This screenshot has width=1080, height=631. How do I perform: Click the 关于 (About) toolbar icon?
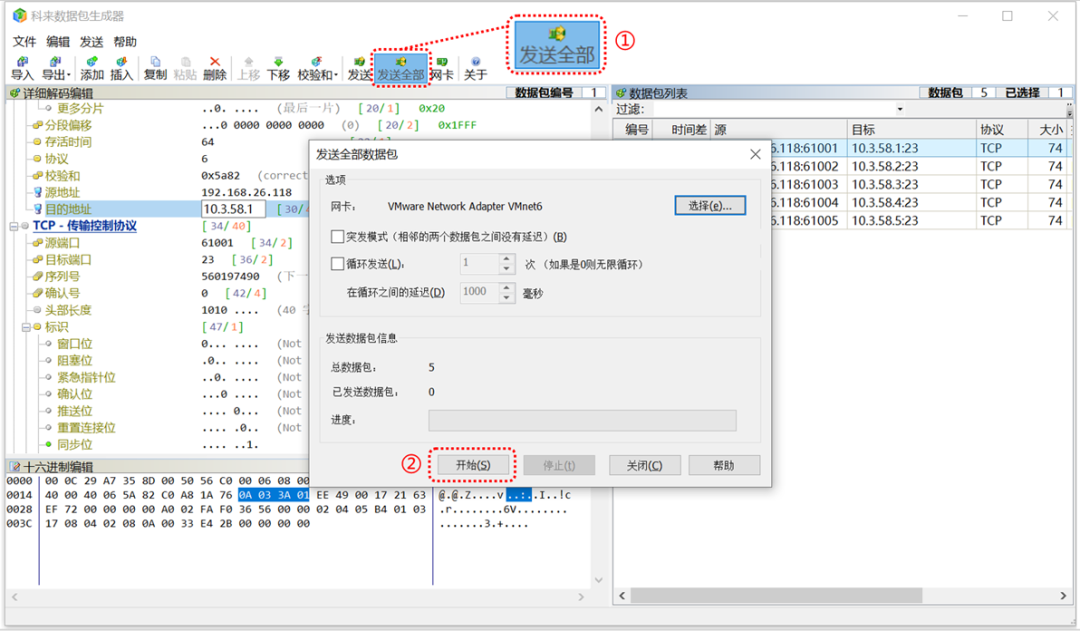476,68
